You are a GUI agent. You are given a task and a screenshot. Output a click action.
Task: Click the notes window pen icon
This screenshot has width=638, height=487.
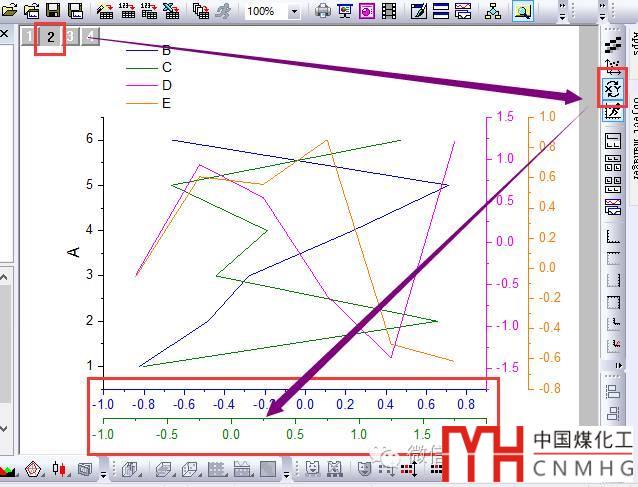click(419, 11)
